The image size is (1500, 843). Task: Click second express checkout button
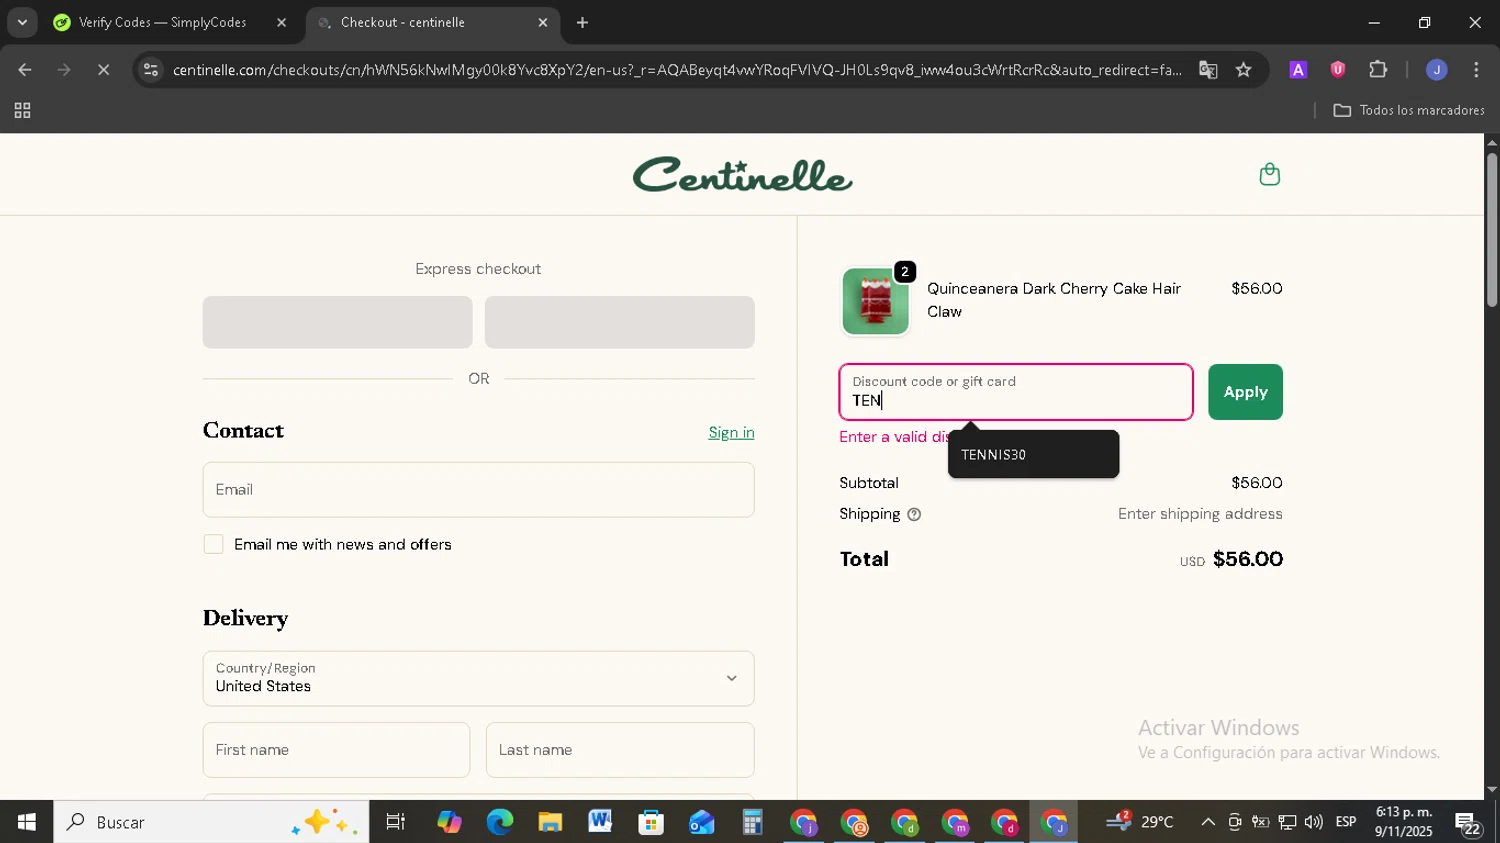[619, 322]
